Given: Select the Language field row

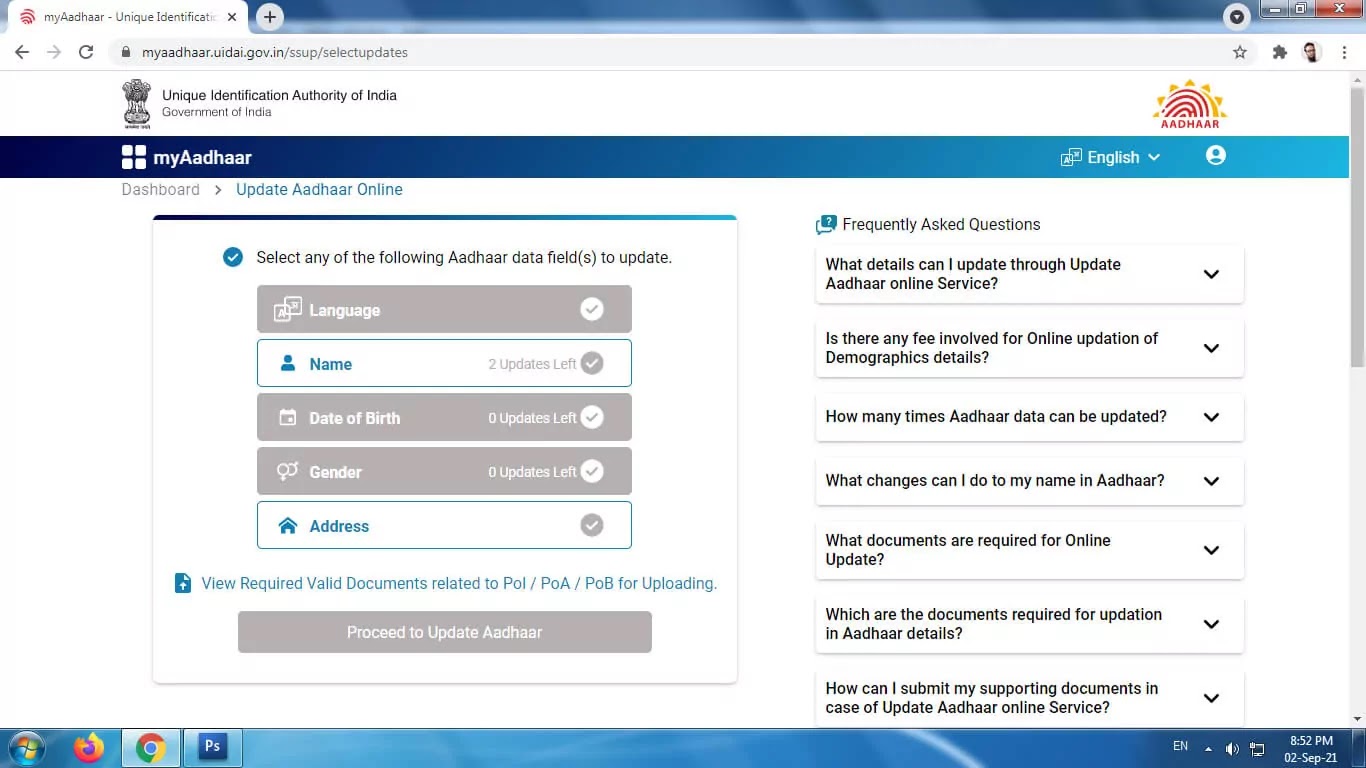Looking at the screenshot, I should pos(444,309).
